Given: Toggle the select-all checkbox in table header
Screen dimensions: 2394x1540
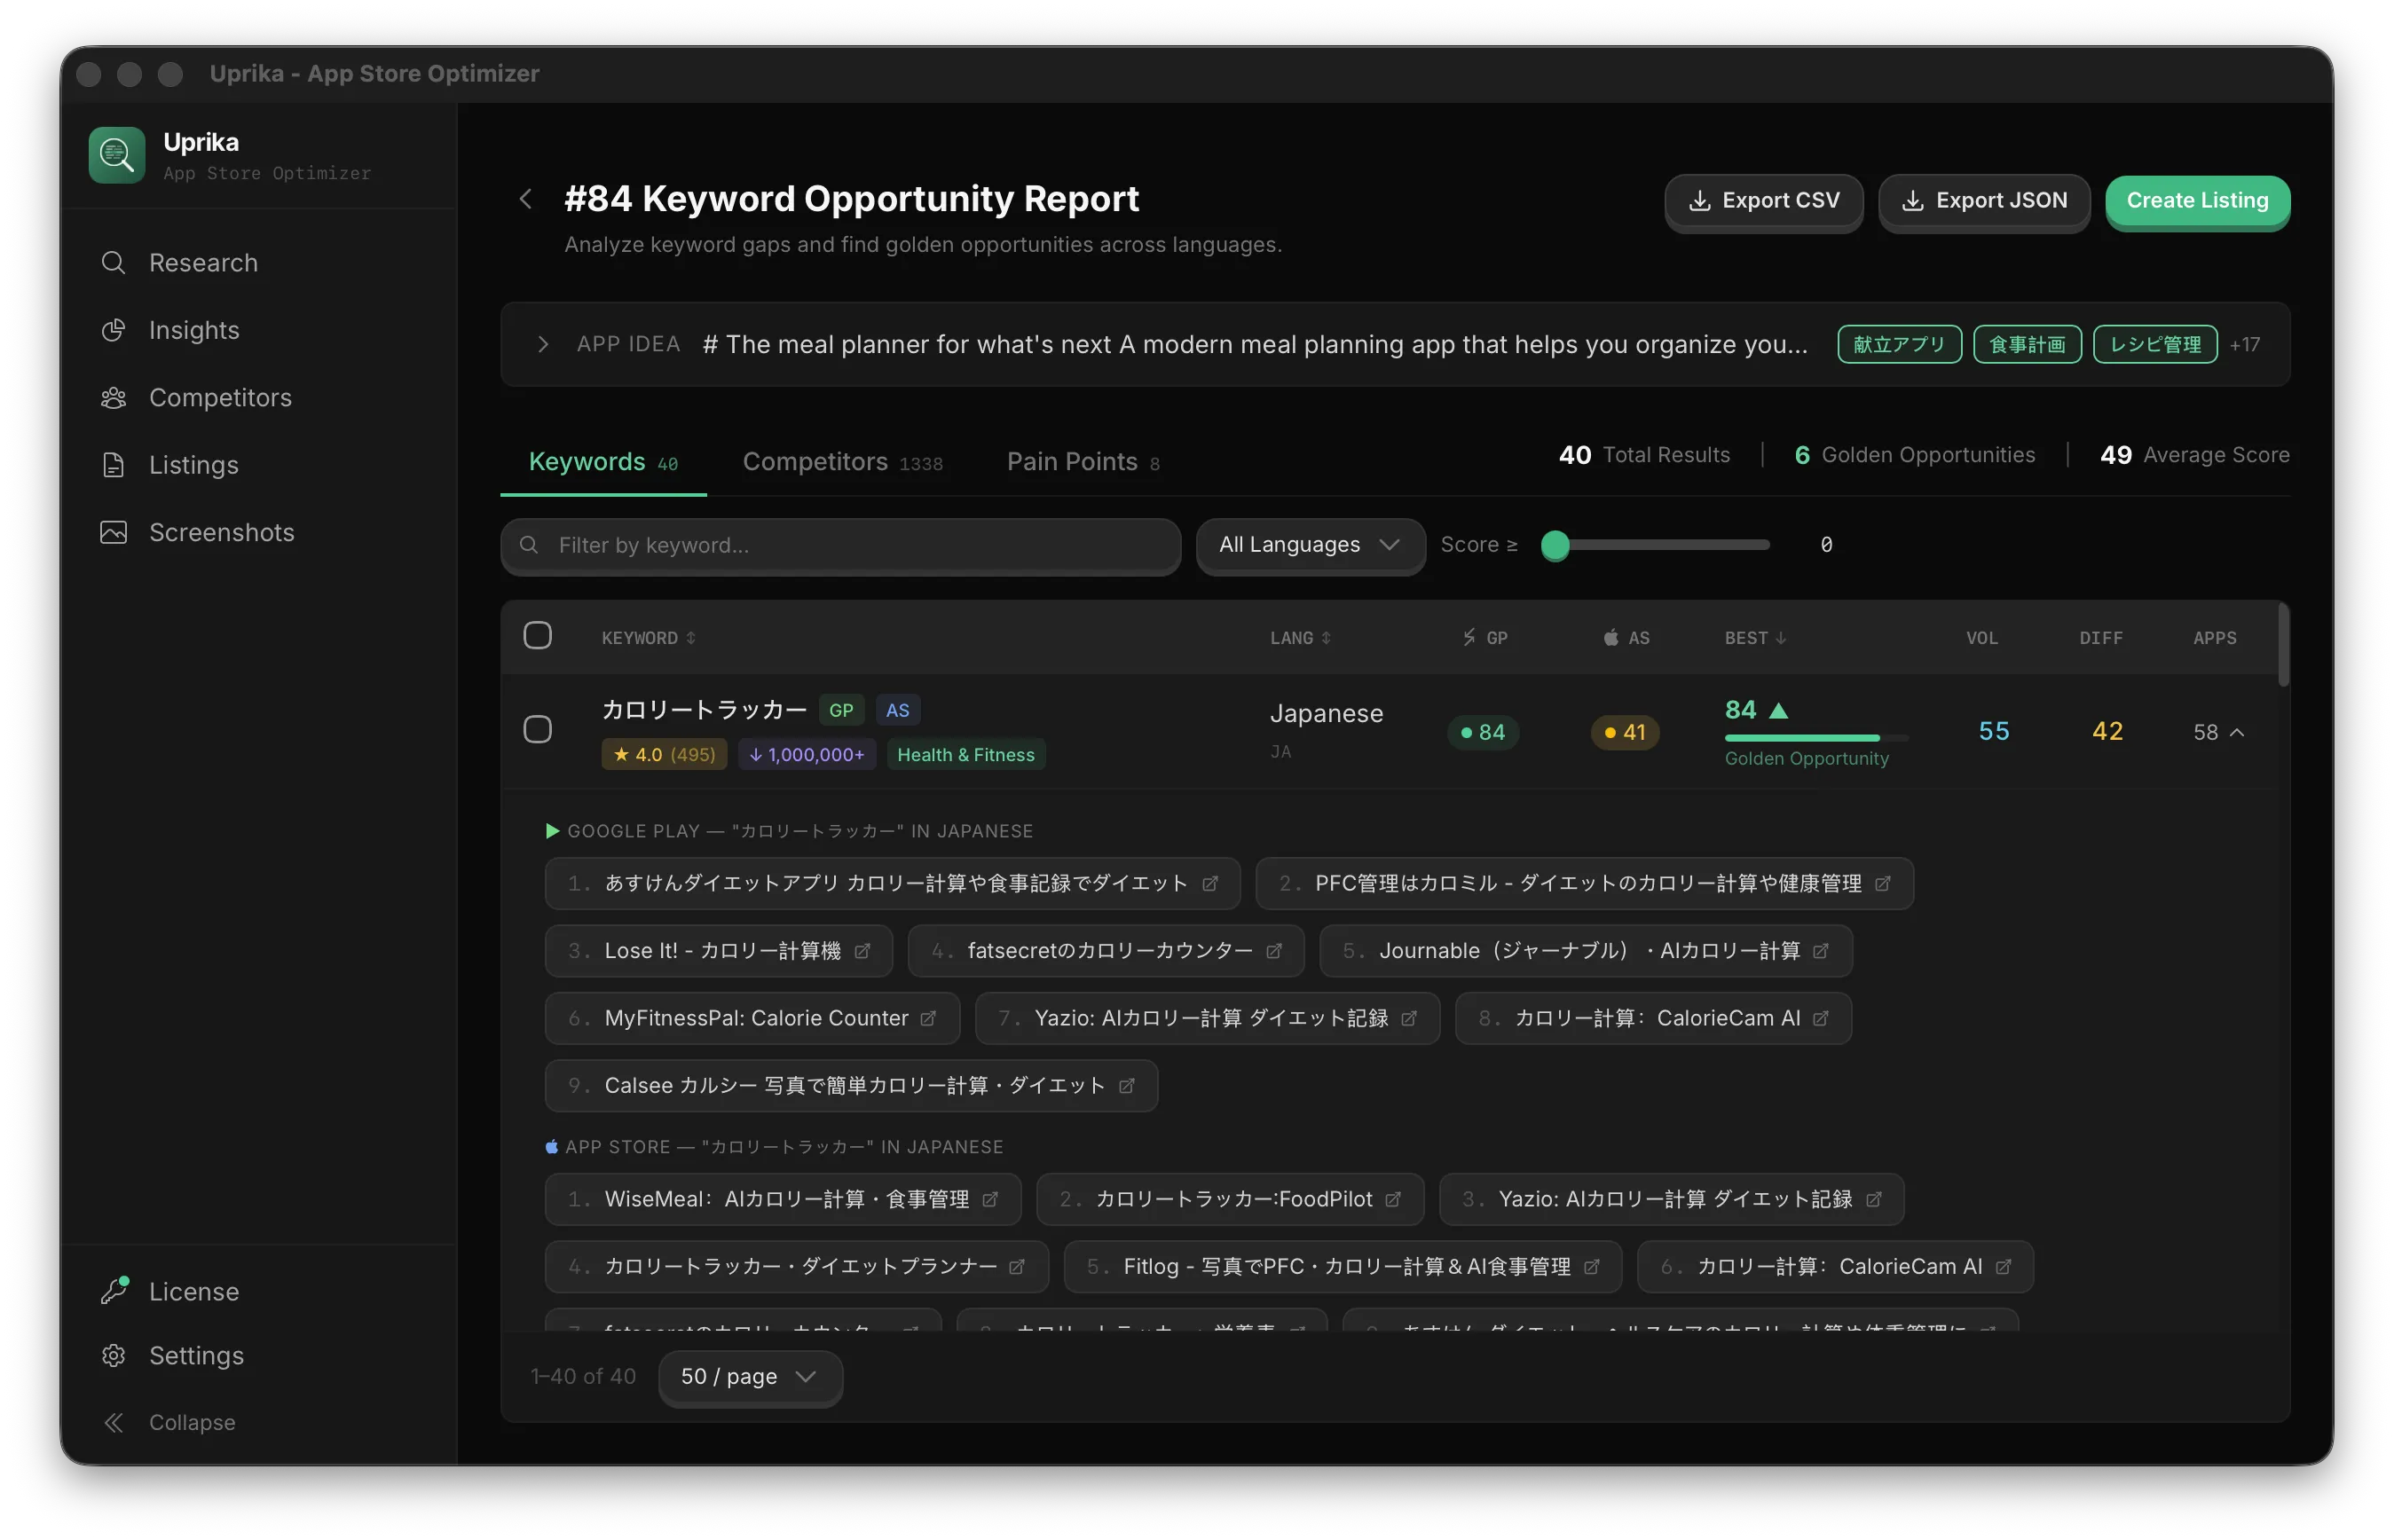Looking at the screenshot, I should point(538,636).
